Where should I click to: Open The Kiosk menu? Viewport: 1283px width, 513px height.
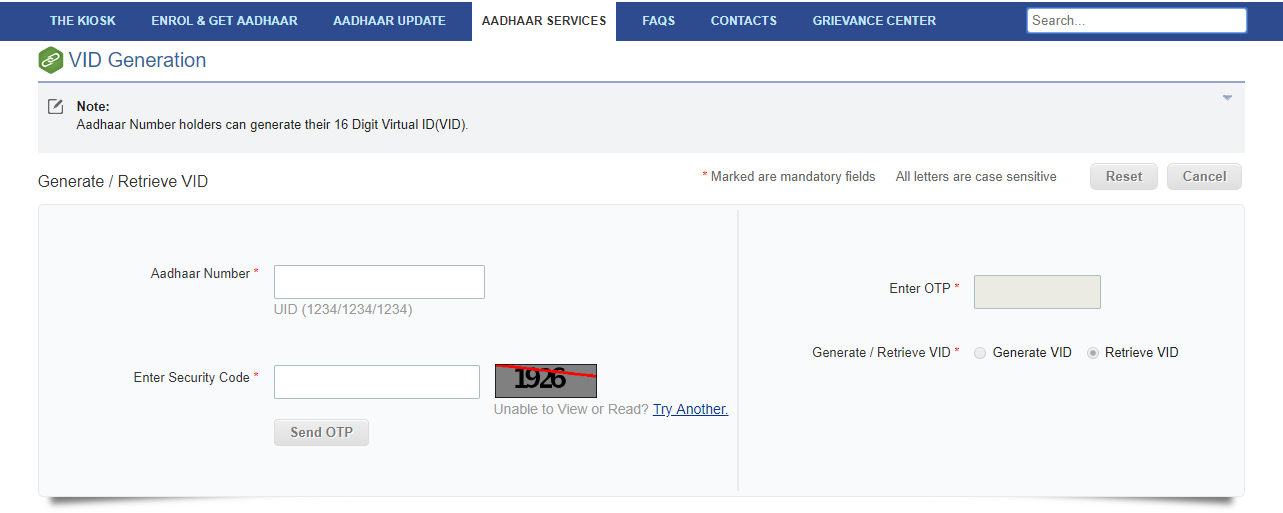[x=83, y=21]
